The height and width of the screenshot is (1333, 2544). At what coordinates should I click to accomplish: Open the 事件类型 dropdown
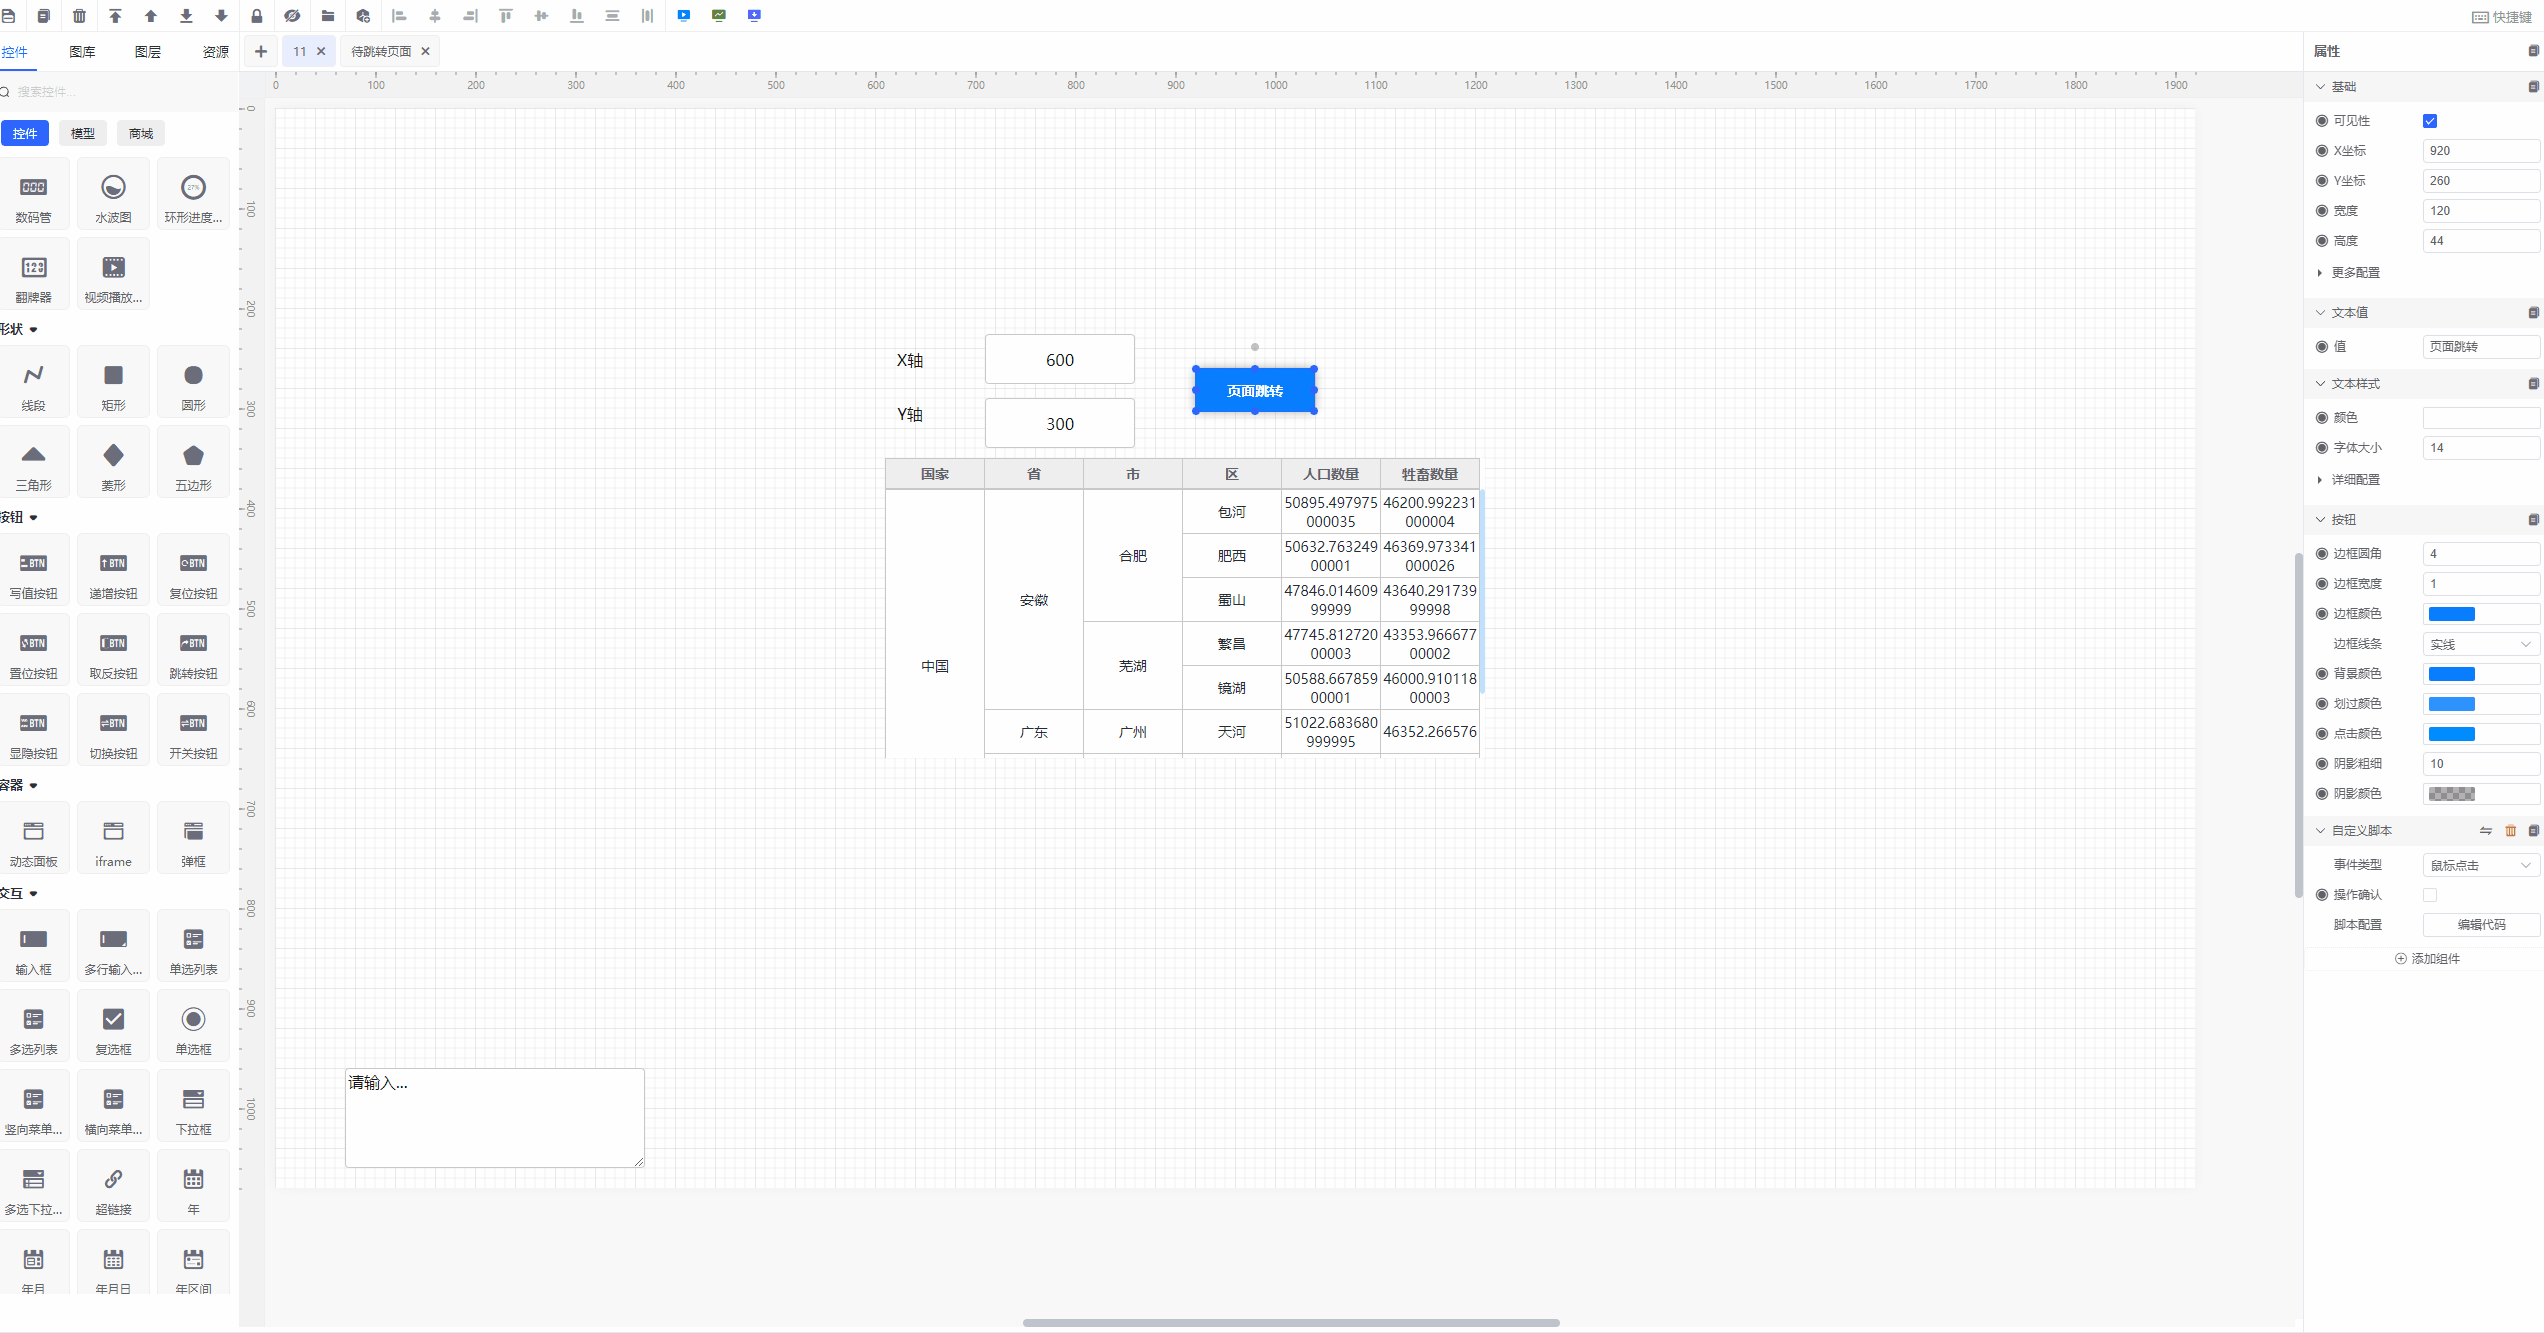(x=2480, y=865)
